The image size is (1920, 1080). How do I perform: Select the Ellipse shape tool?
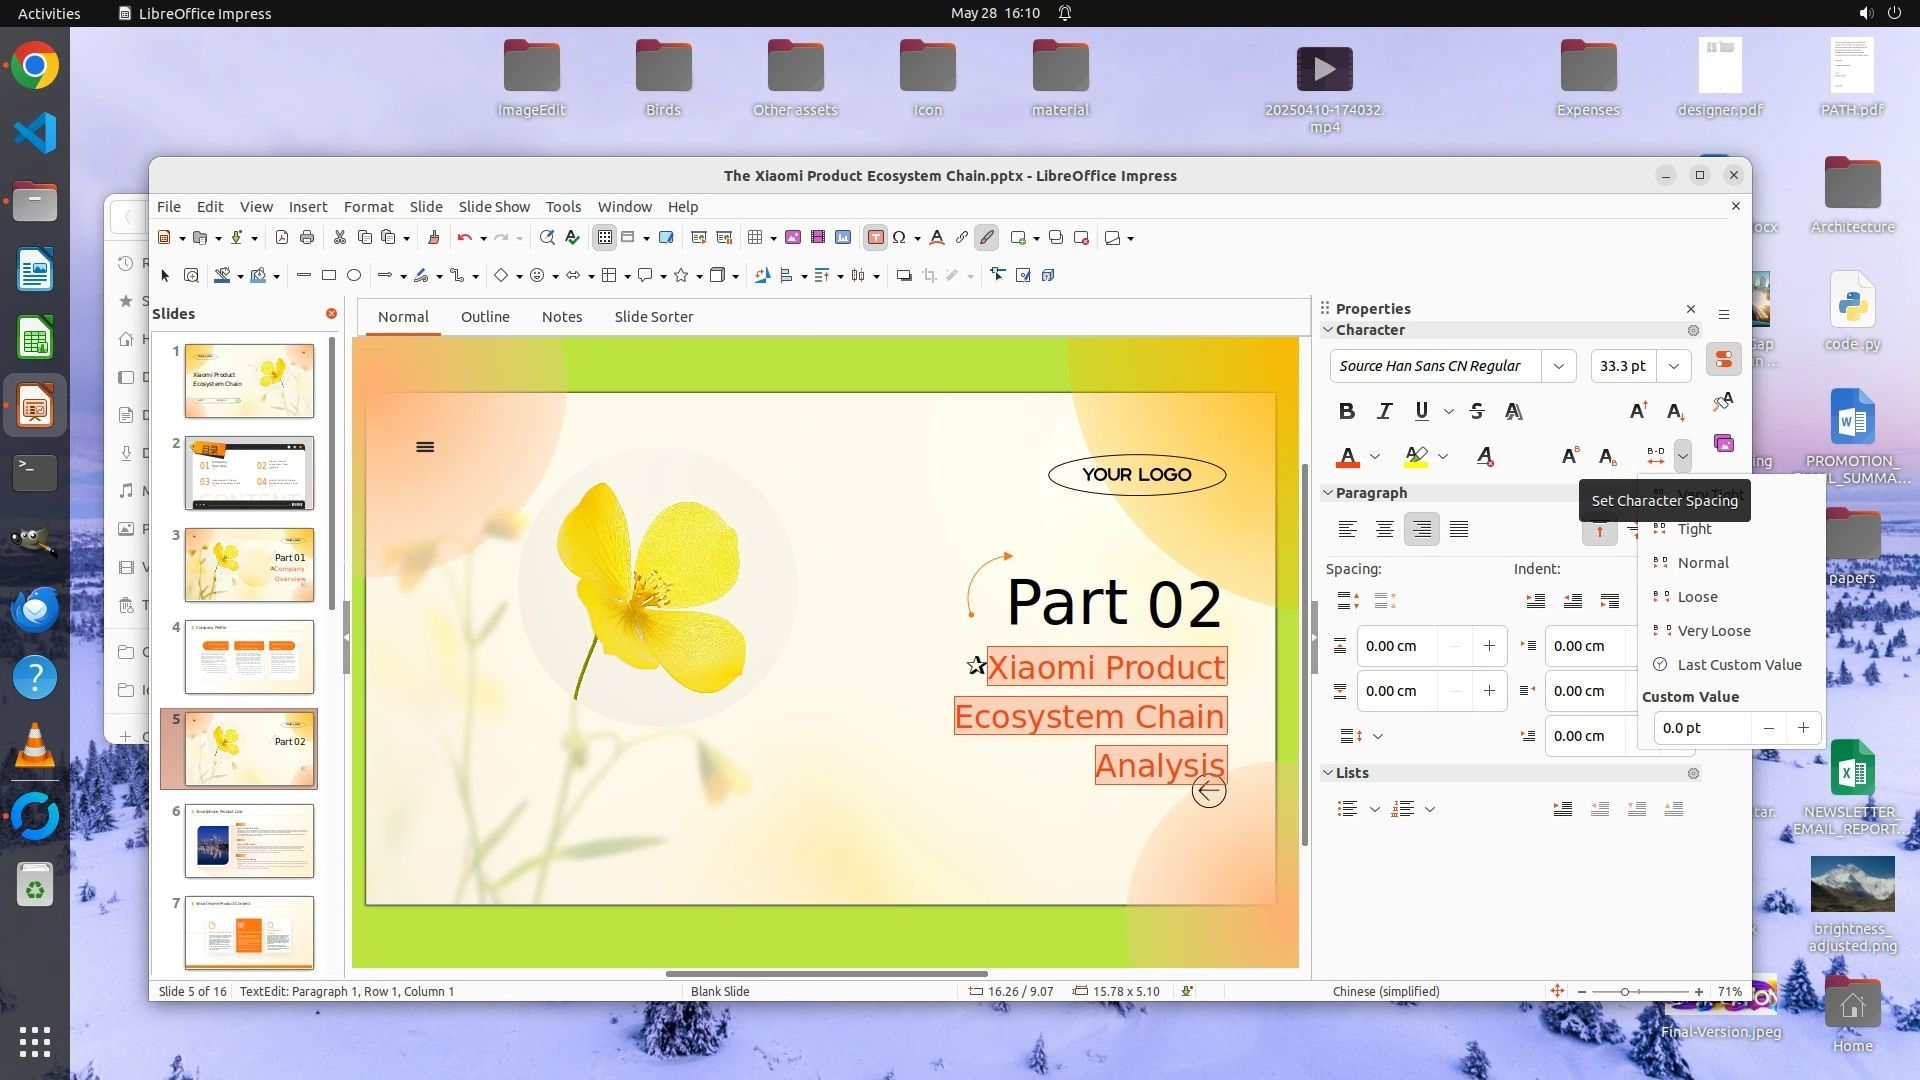point(354,276)
